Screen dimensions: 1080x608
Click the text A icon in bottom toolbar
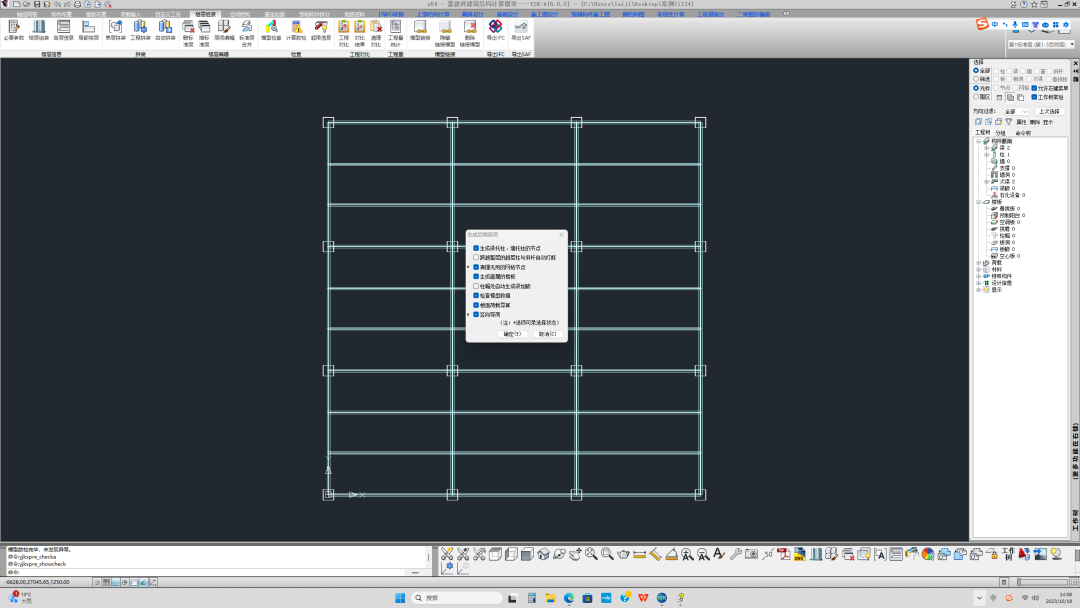719,554
